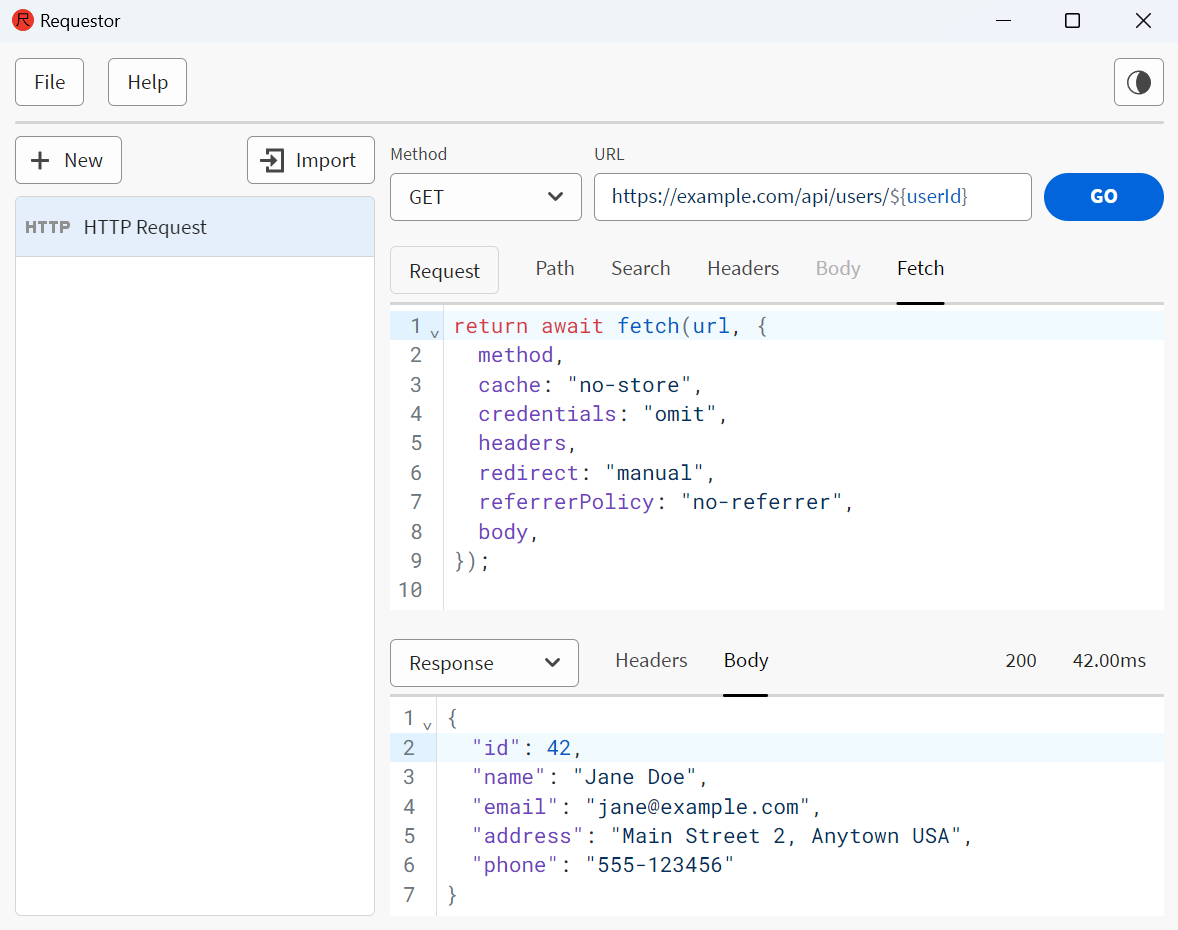Screen dimensions: 1178x930
Task: Open the Search tab
Action: 640,268
